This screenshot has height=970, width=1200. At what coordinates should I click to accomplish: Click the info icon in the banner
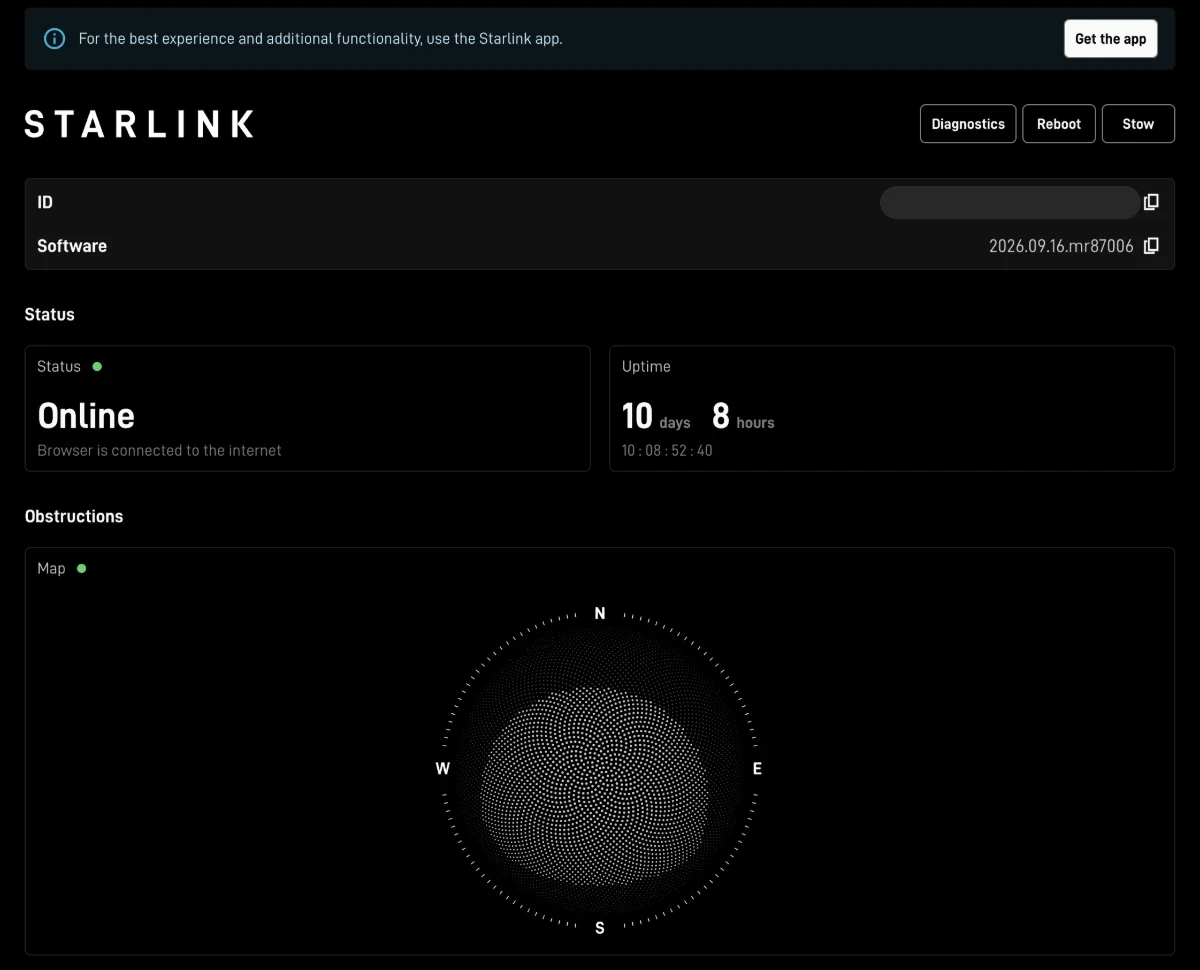pos(54,39)
